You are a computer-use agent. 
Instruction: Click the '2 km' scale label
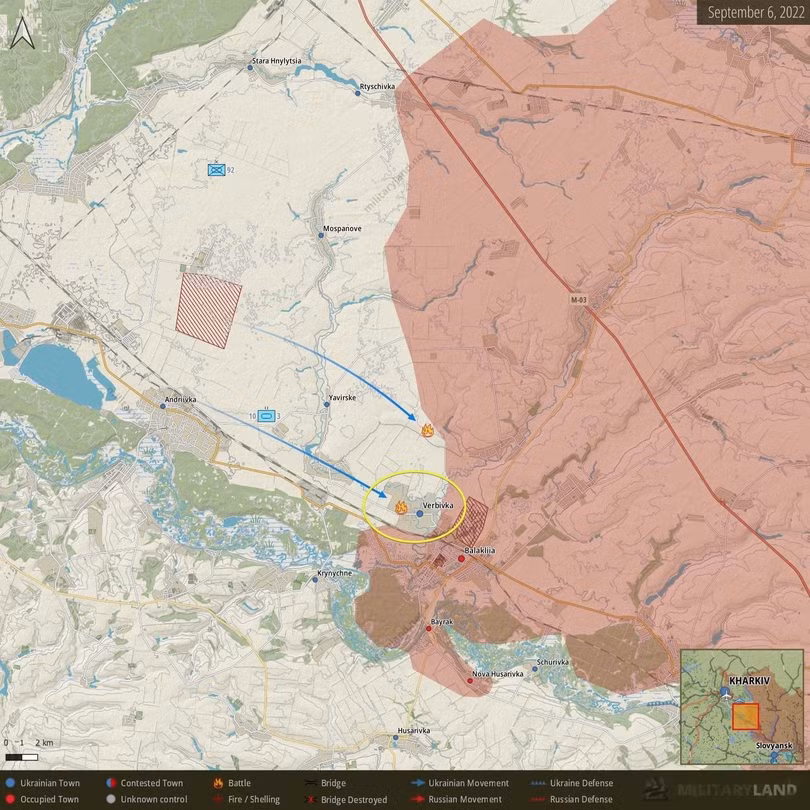(44, 743)
